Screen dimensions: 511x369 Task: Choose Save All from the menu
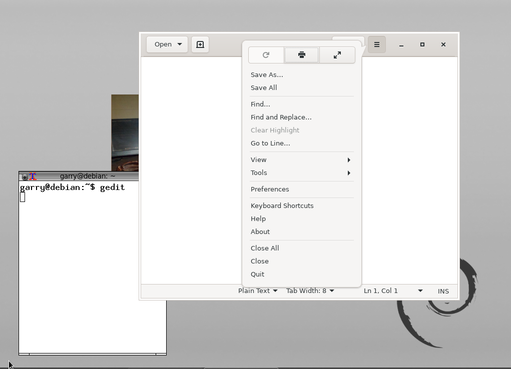(x=301, y=88)
